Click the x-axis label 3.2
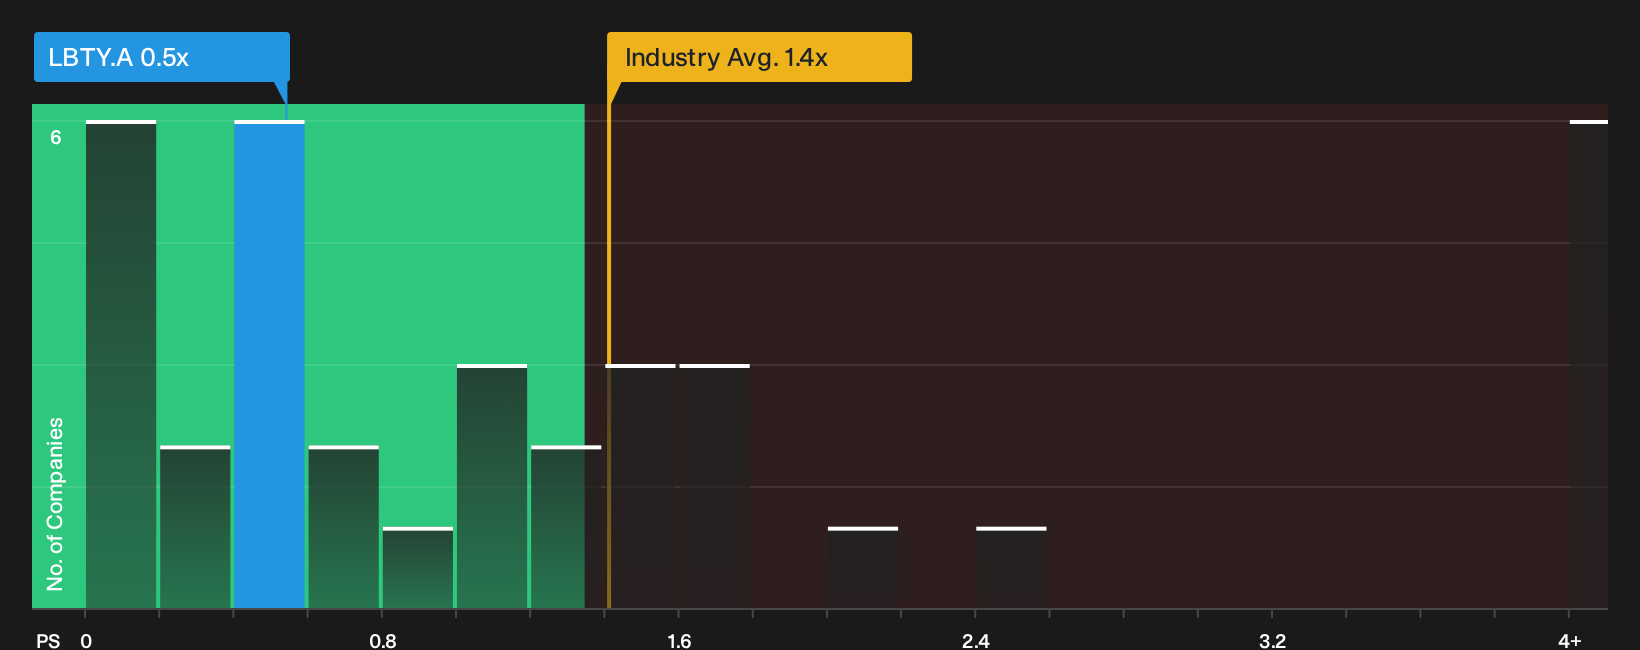The image size is (1640, 650). pos(1272,640)
